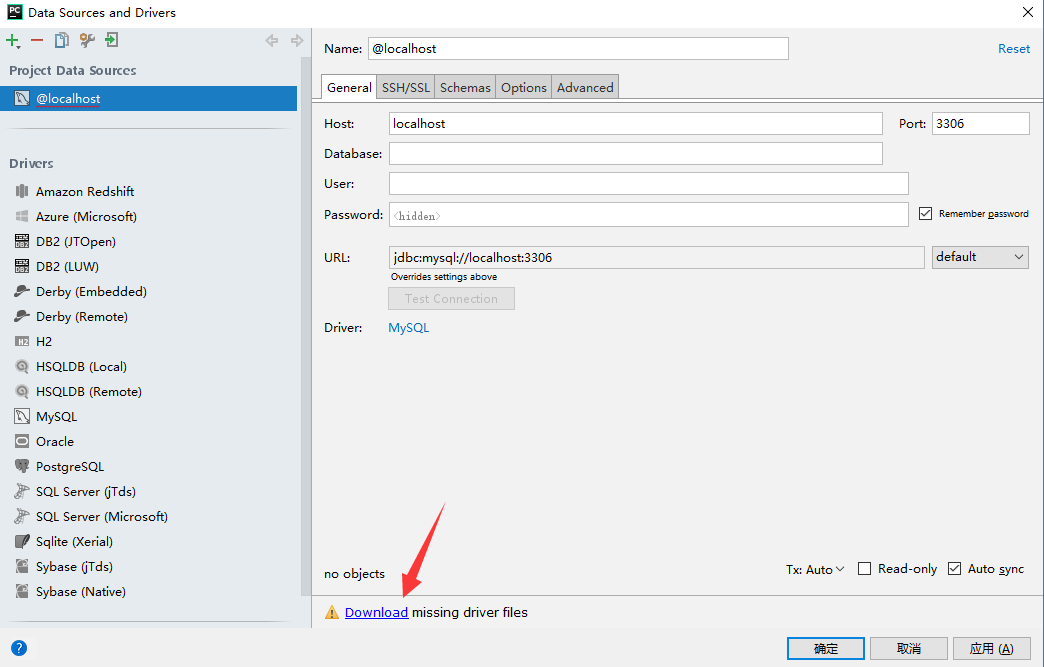Click the Download missing driver files link
Viewport: 1044px width, 667px height.
[376, 612]
